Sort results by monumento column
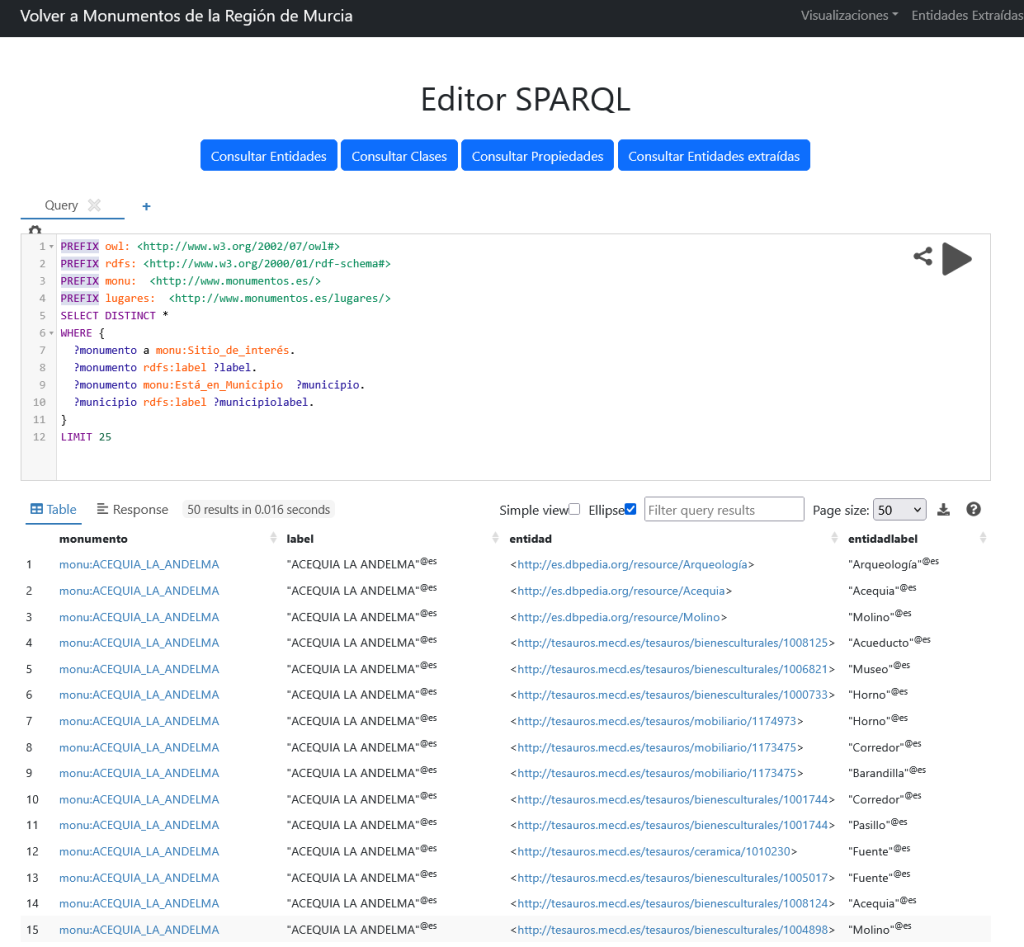Viewport: 1024px width, 947px height. (273, 539)
